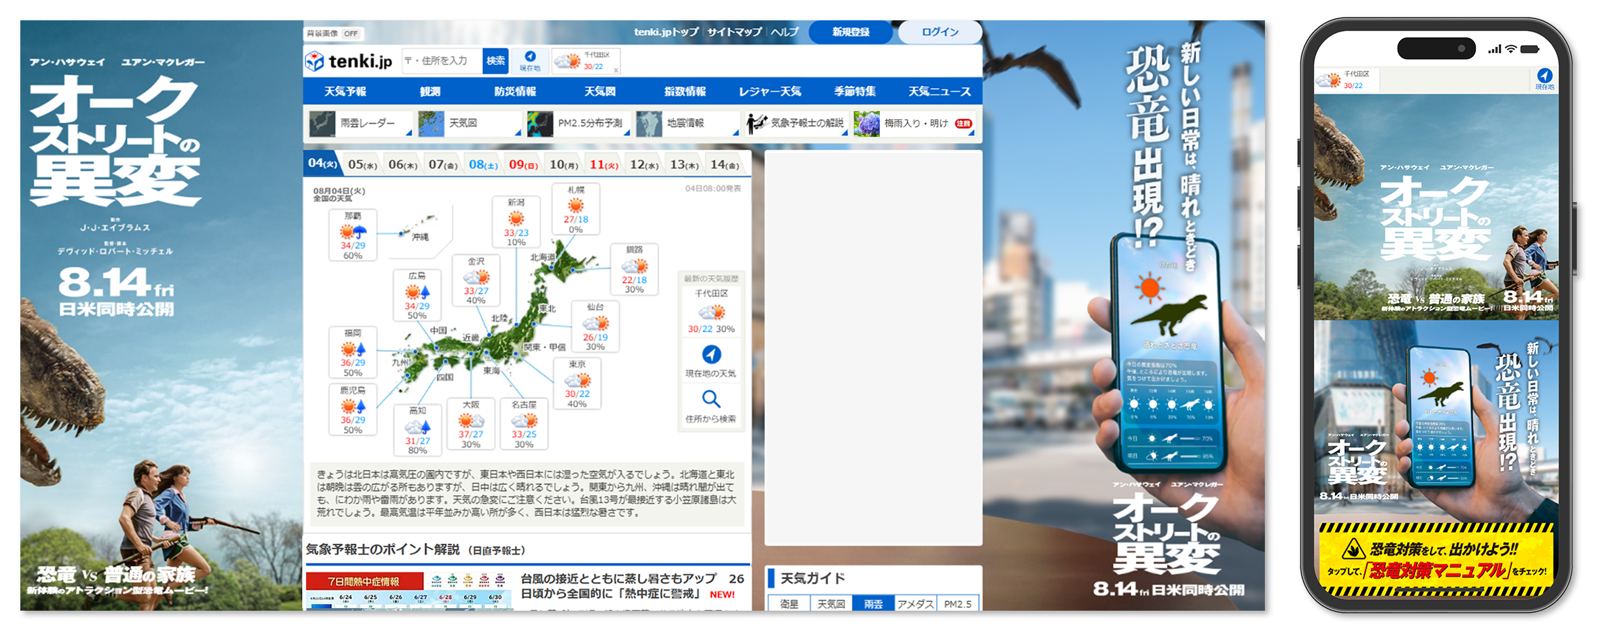Viewport: 1600px width, 631px height.
Task: Open the 防災情報 menu
Action: click(515, 91)
